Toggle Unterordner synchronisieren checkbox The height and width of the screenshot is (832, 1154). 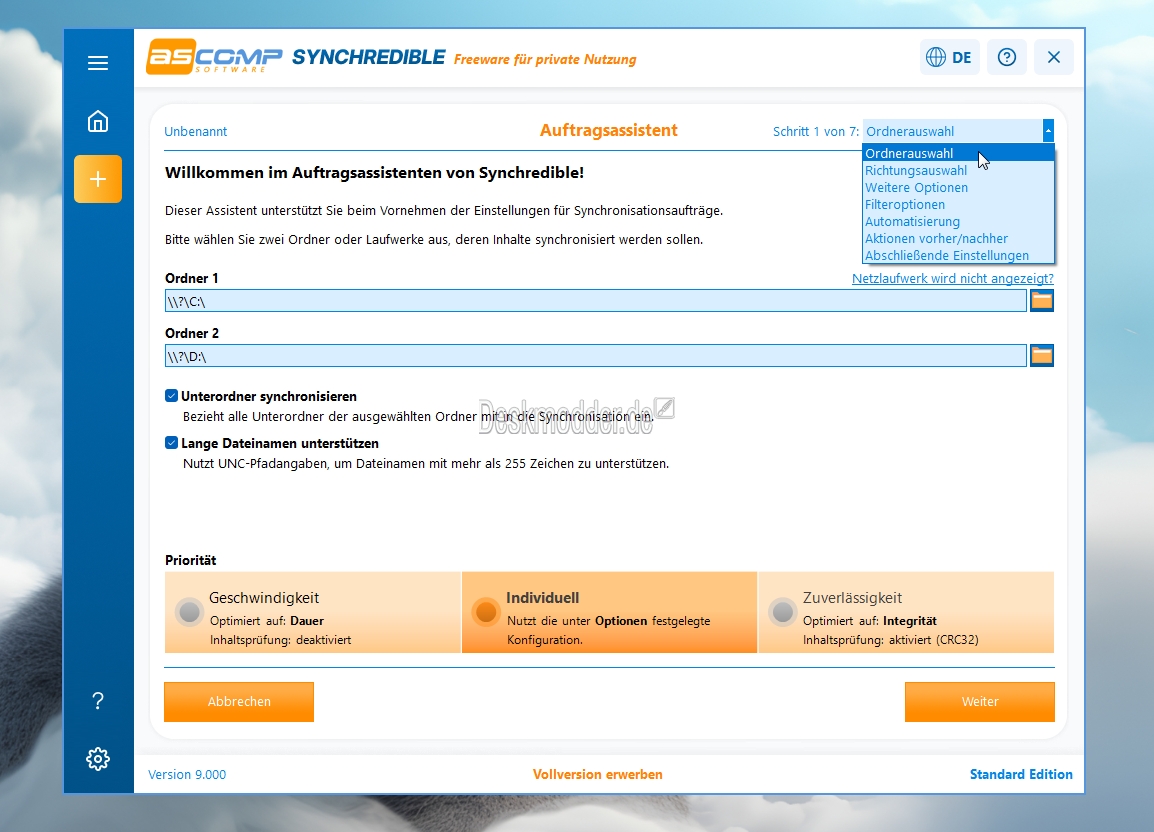click(171, 396)
